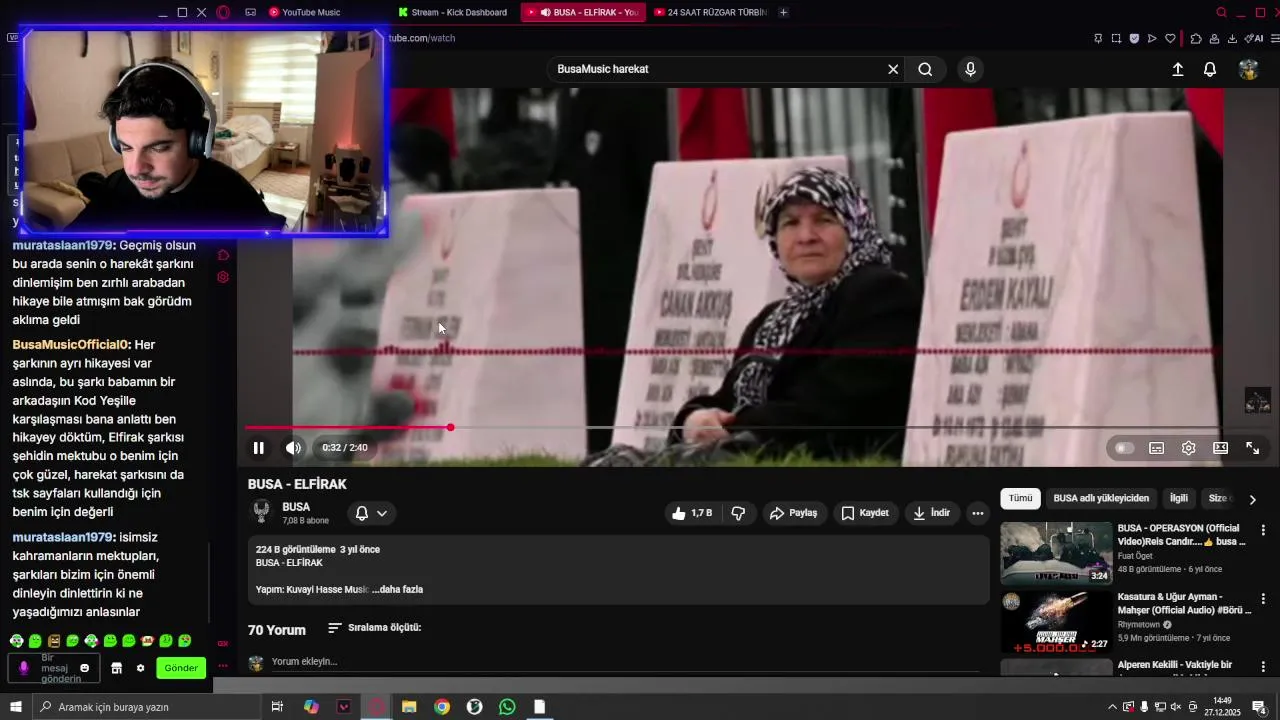The height and width of the screenshot is (720, 1280).
Task: Show more filter chips with arrow
Action: [x=1253, y=499]
